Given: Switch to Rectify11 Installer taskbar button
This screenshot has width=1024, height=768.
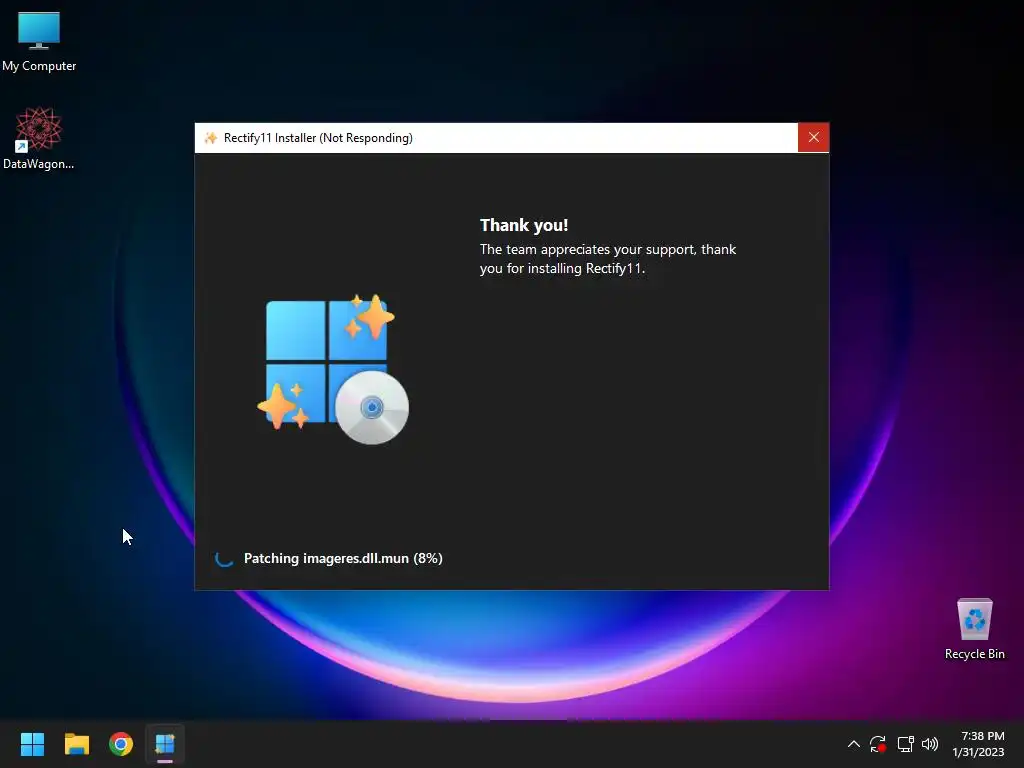Looking at the screenshot, I should click(x=165, y=744).
